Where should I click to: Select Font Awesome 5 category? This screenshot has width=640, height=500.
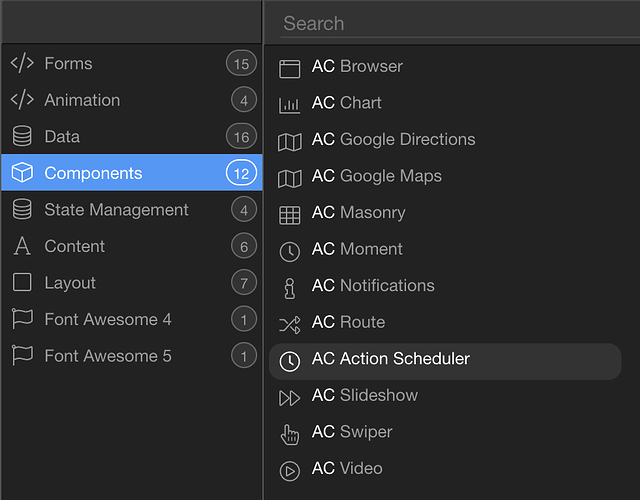coord(132,356)
